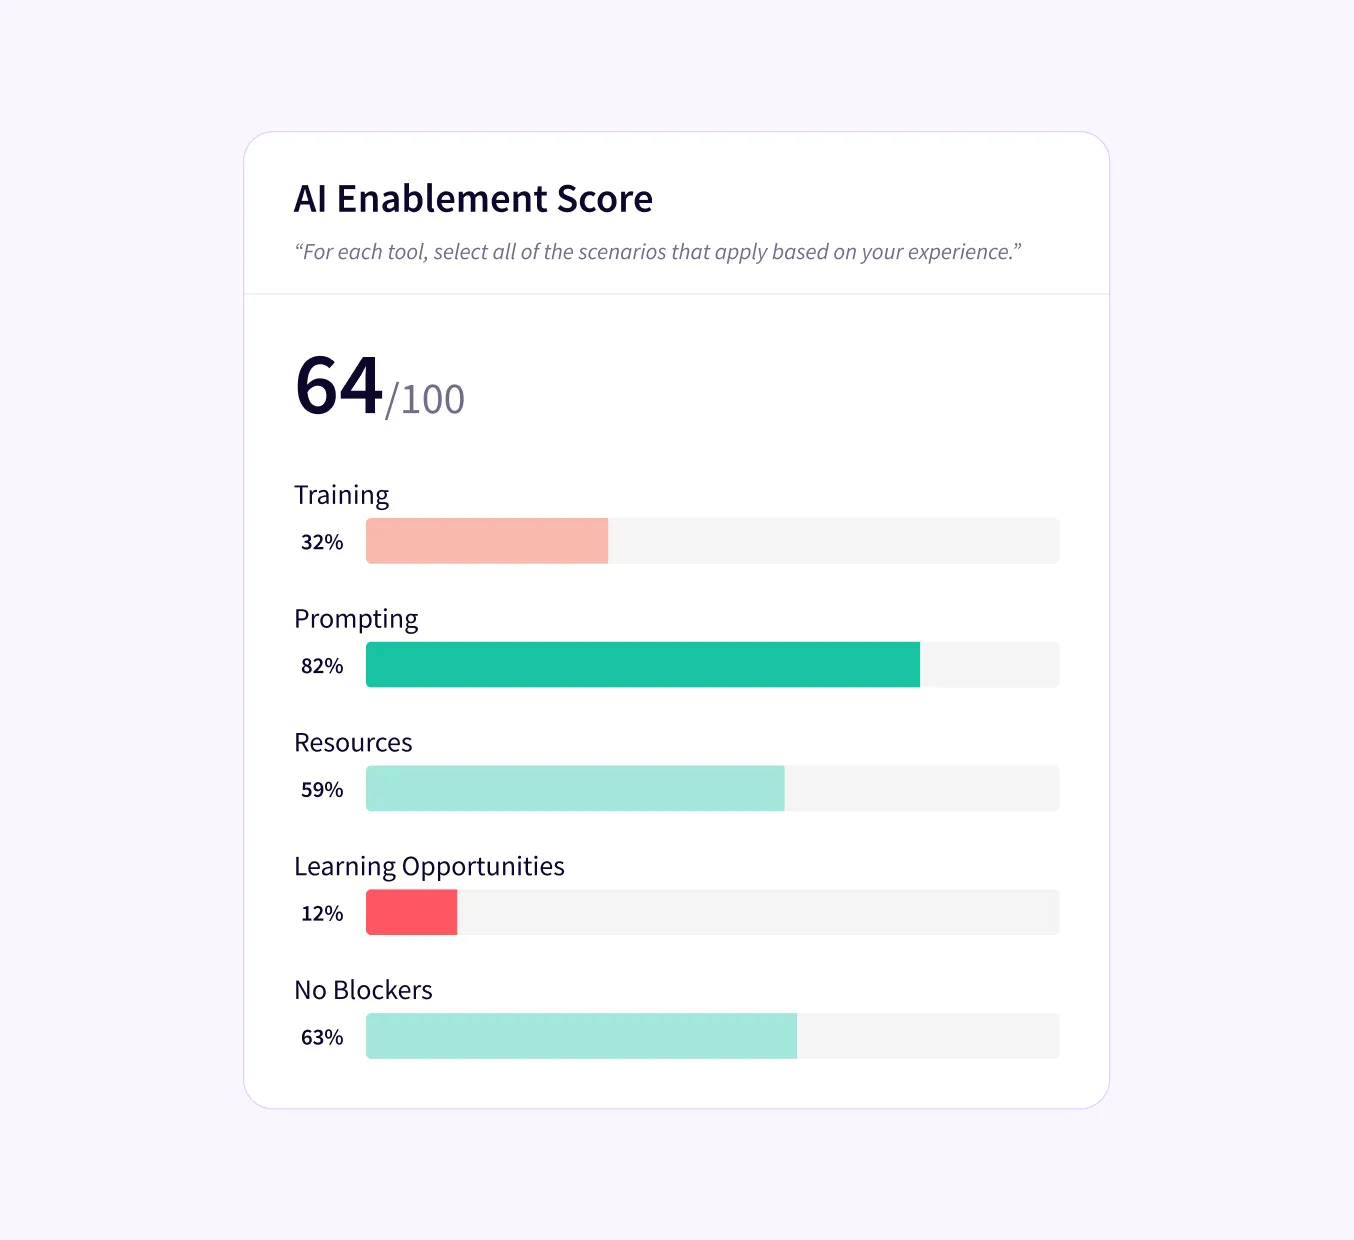This screenshot has height=1240, width=1354.
Task: Click the salmon Training progress bar fill
Action: click(x=487, y=541)
